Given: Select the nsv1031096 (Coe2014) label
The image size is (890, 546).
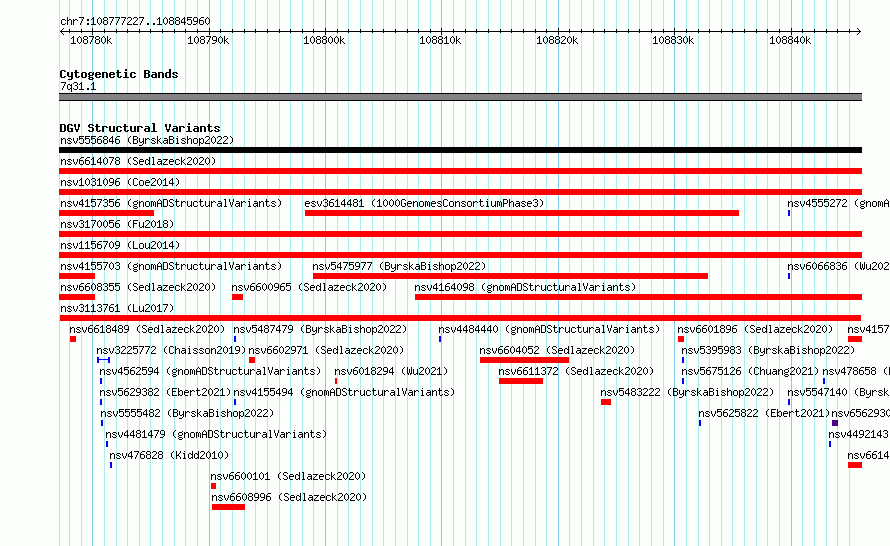Looking at the screenshot, I should pyautogui.click(x=120, y=182).
